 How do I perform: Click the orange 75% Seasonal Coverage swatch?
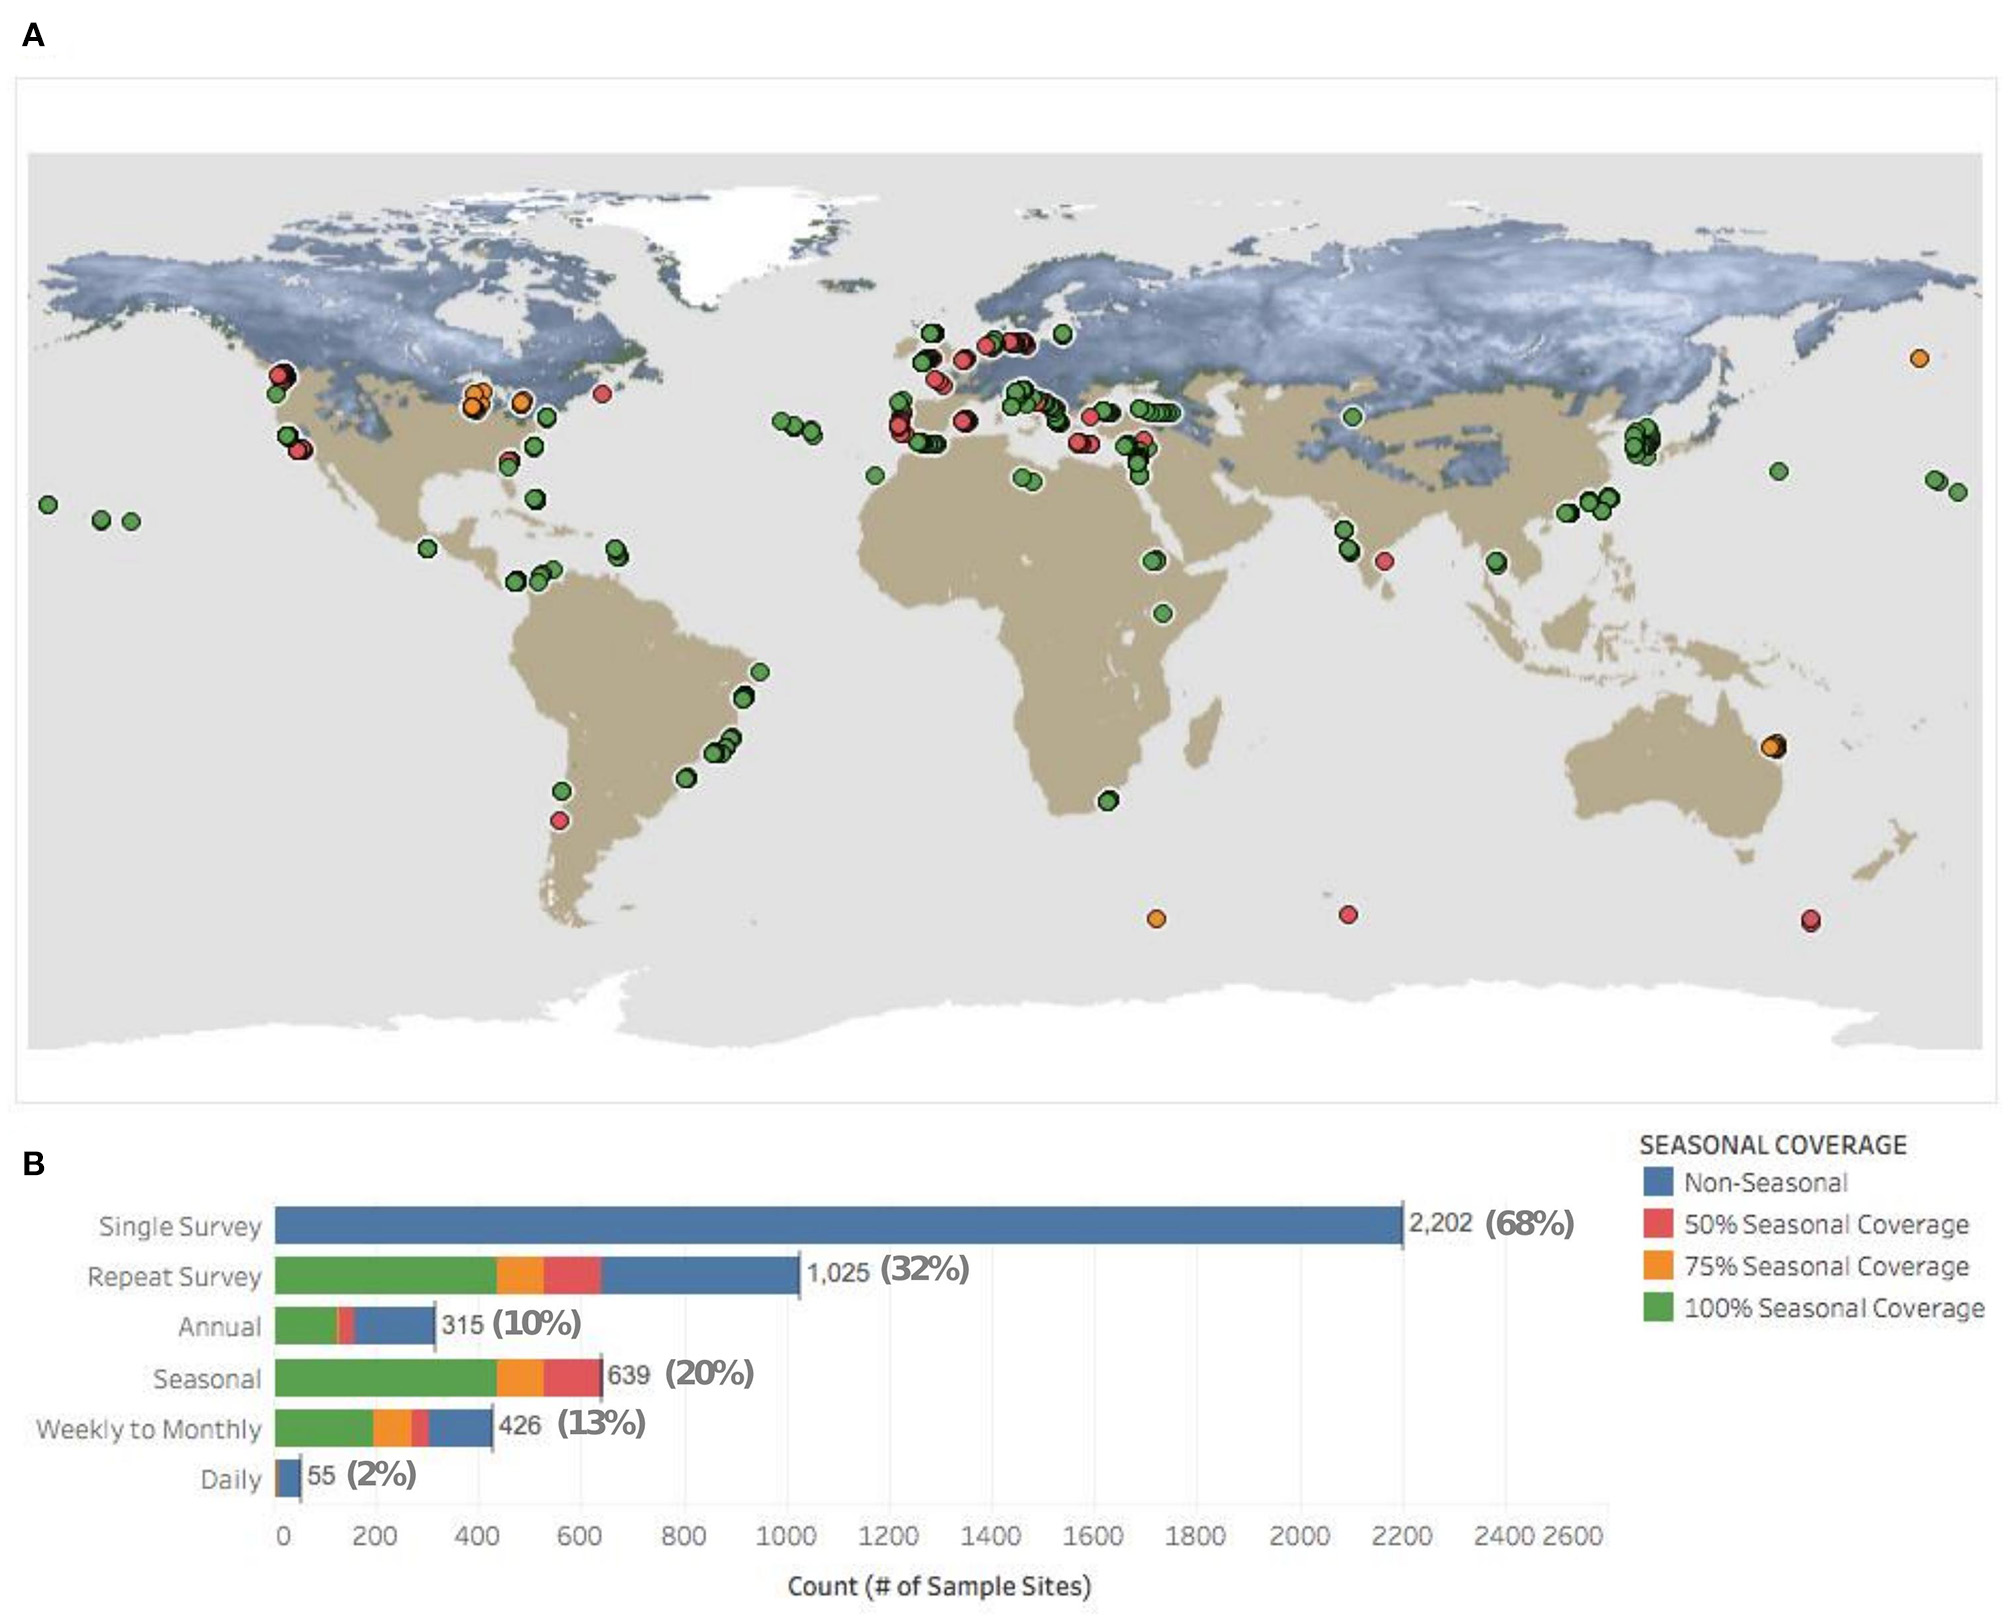click(1658, 1266)
